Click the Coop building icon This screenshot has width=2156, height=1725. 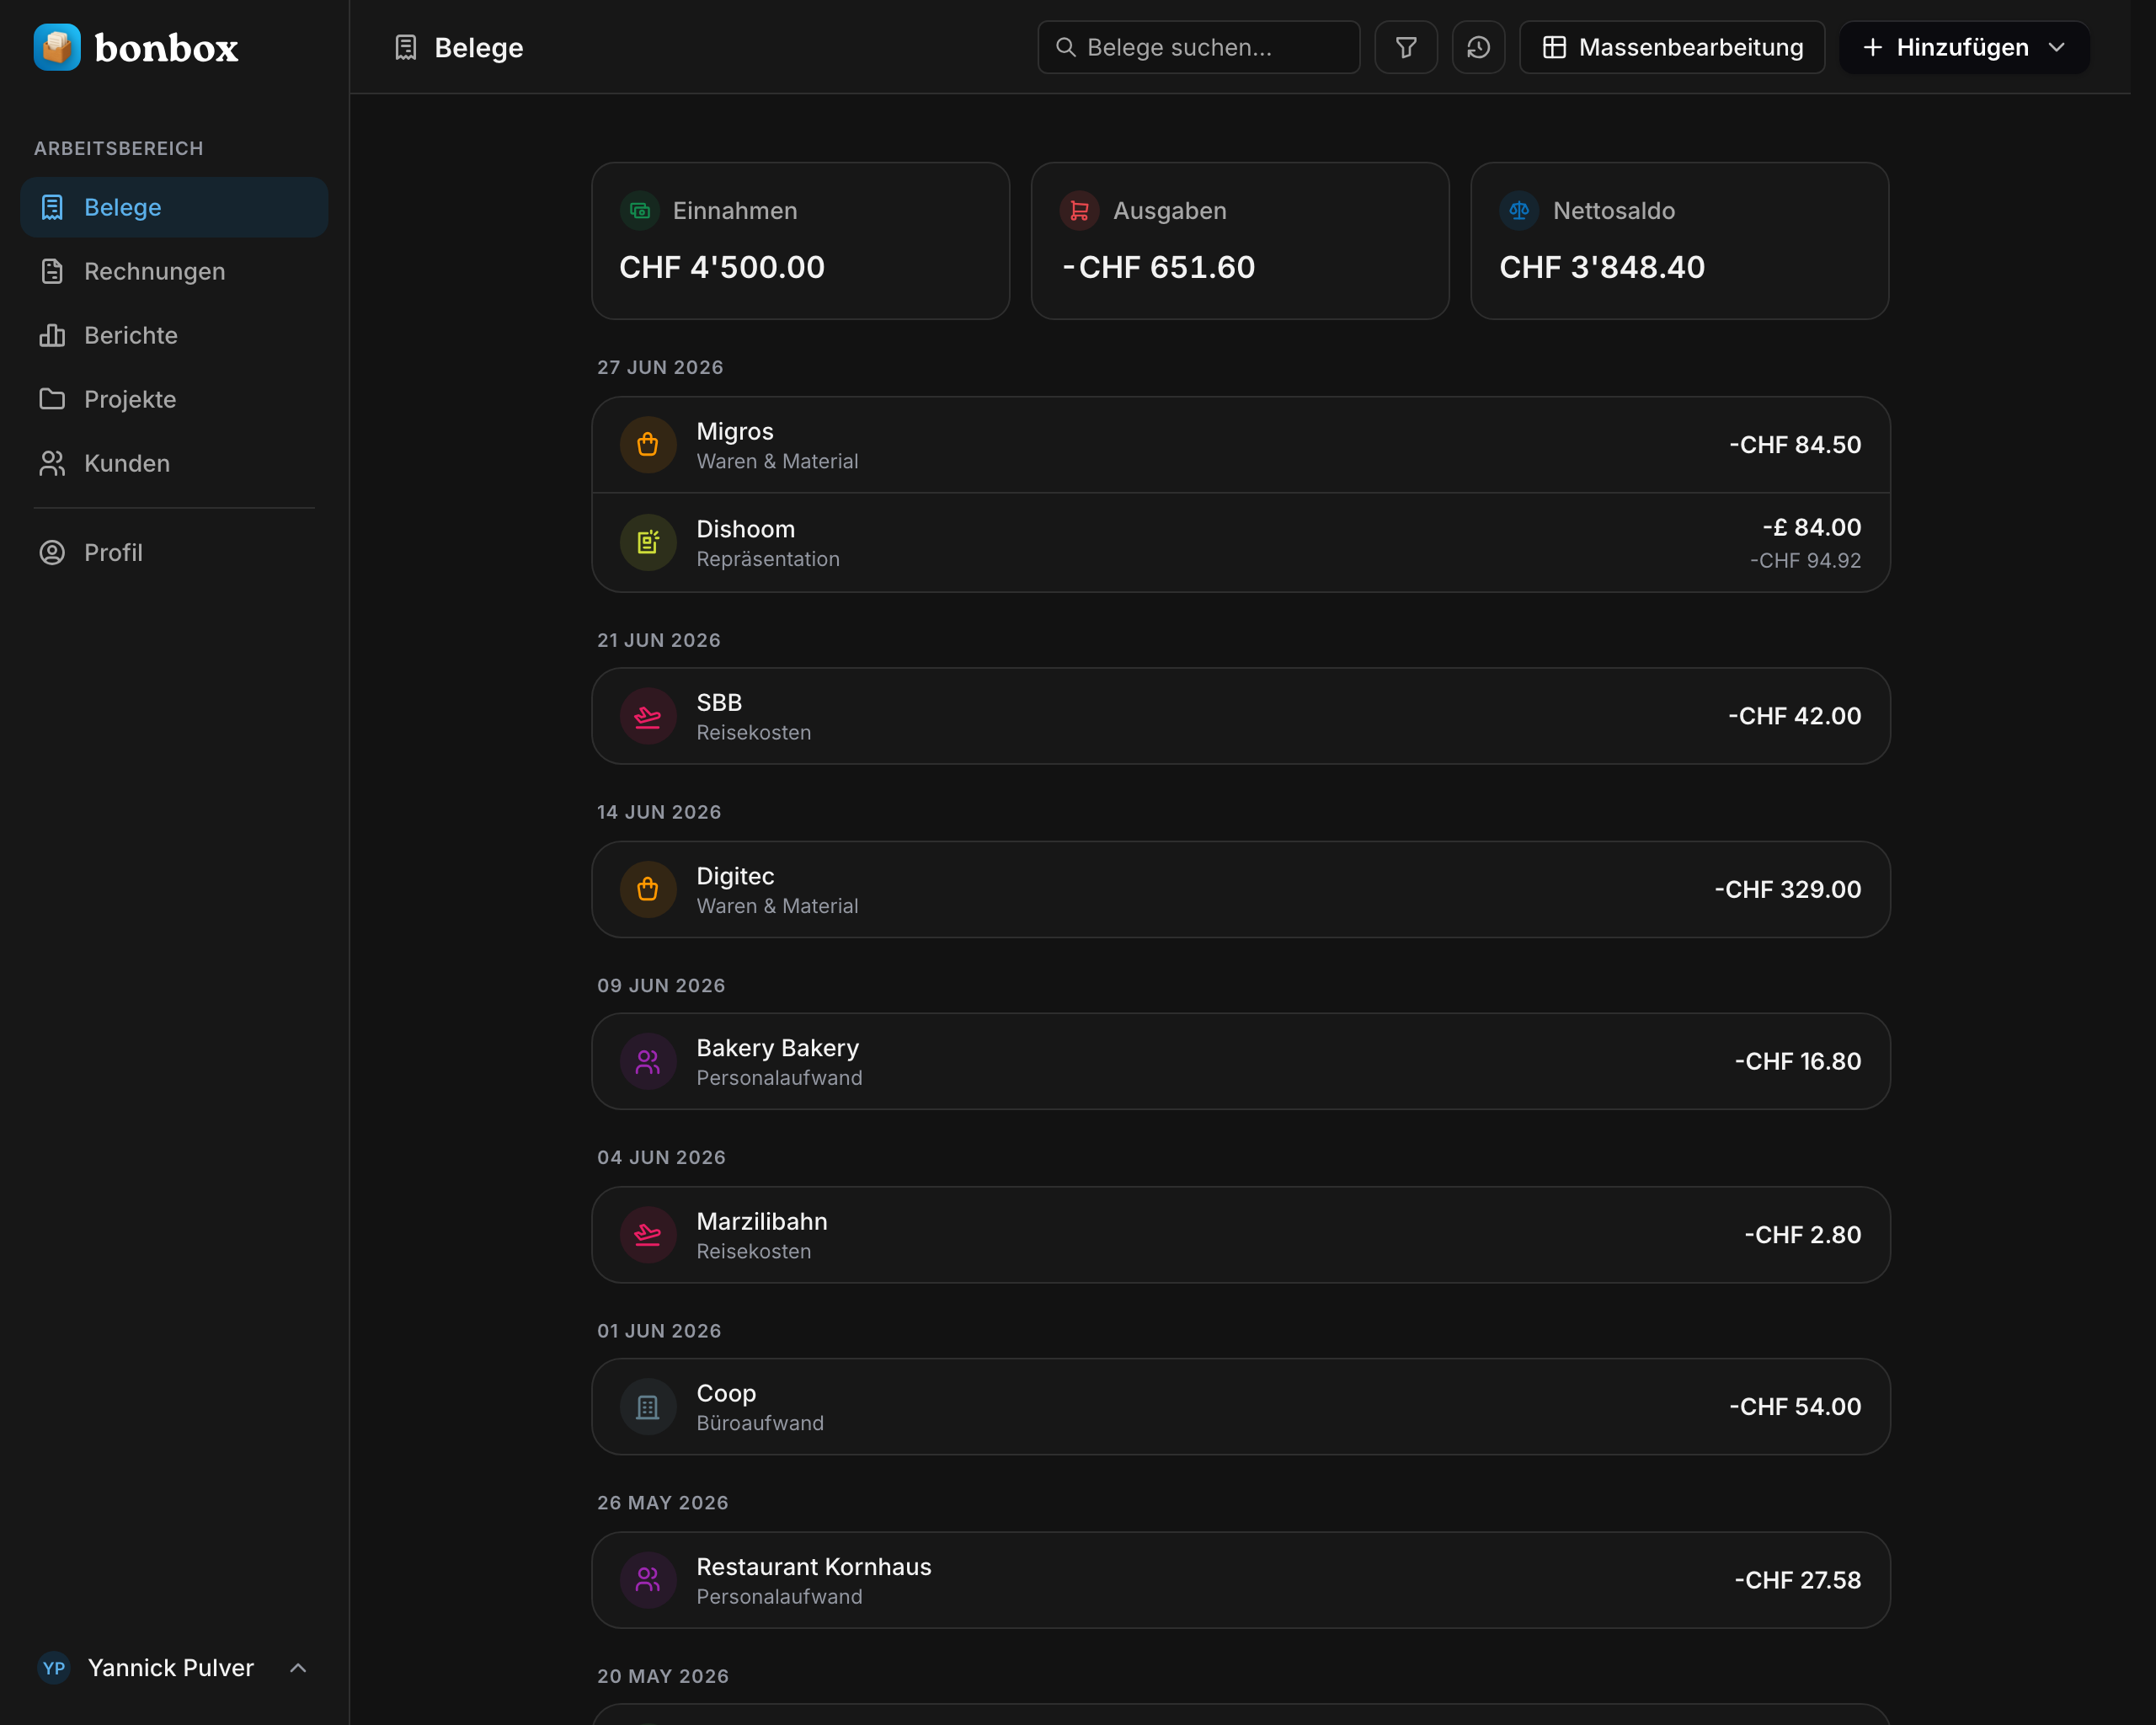click(648, 1407)
